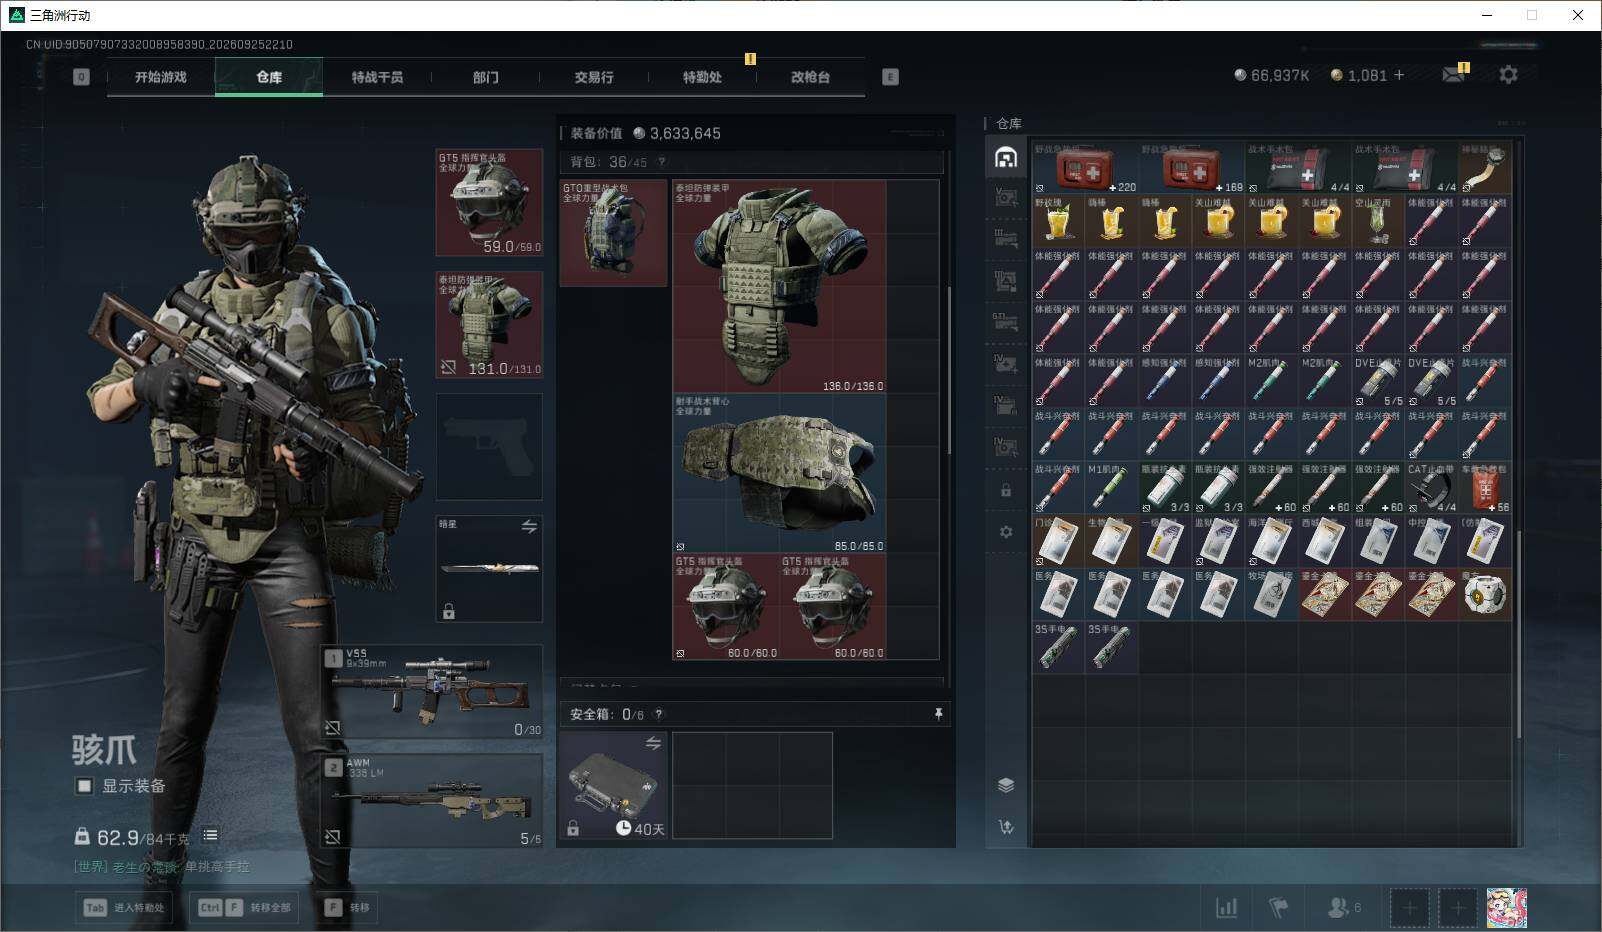This screenshot has width=1602, height=932.
Task: Select the red 车载急救包 with +56
Action: click(1485, 487)
